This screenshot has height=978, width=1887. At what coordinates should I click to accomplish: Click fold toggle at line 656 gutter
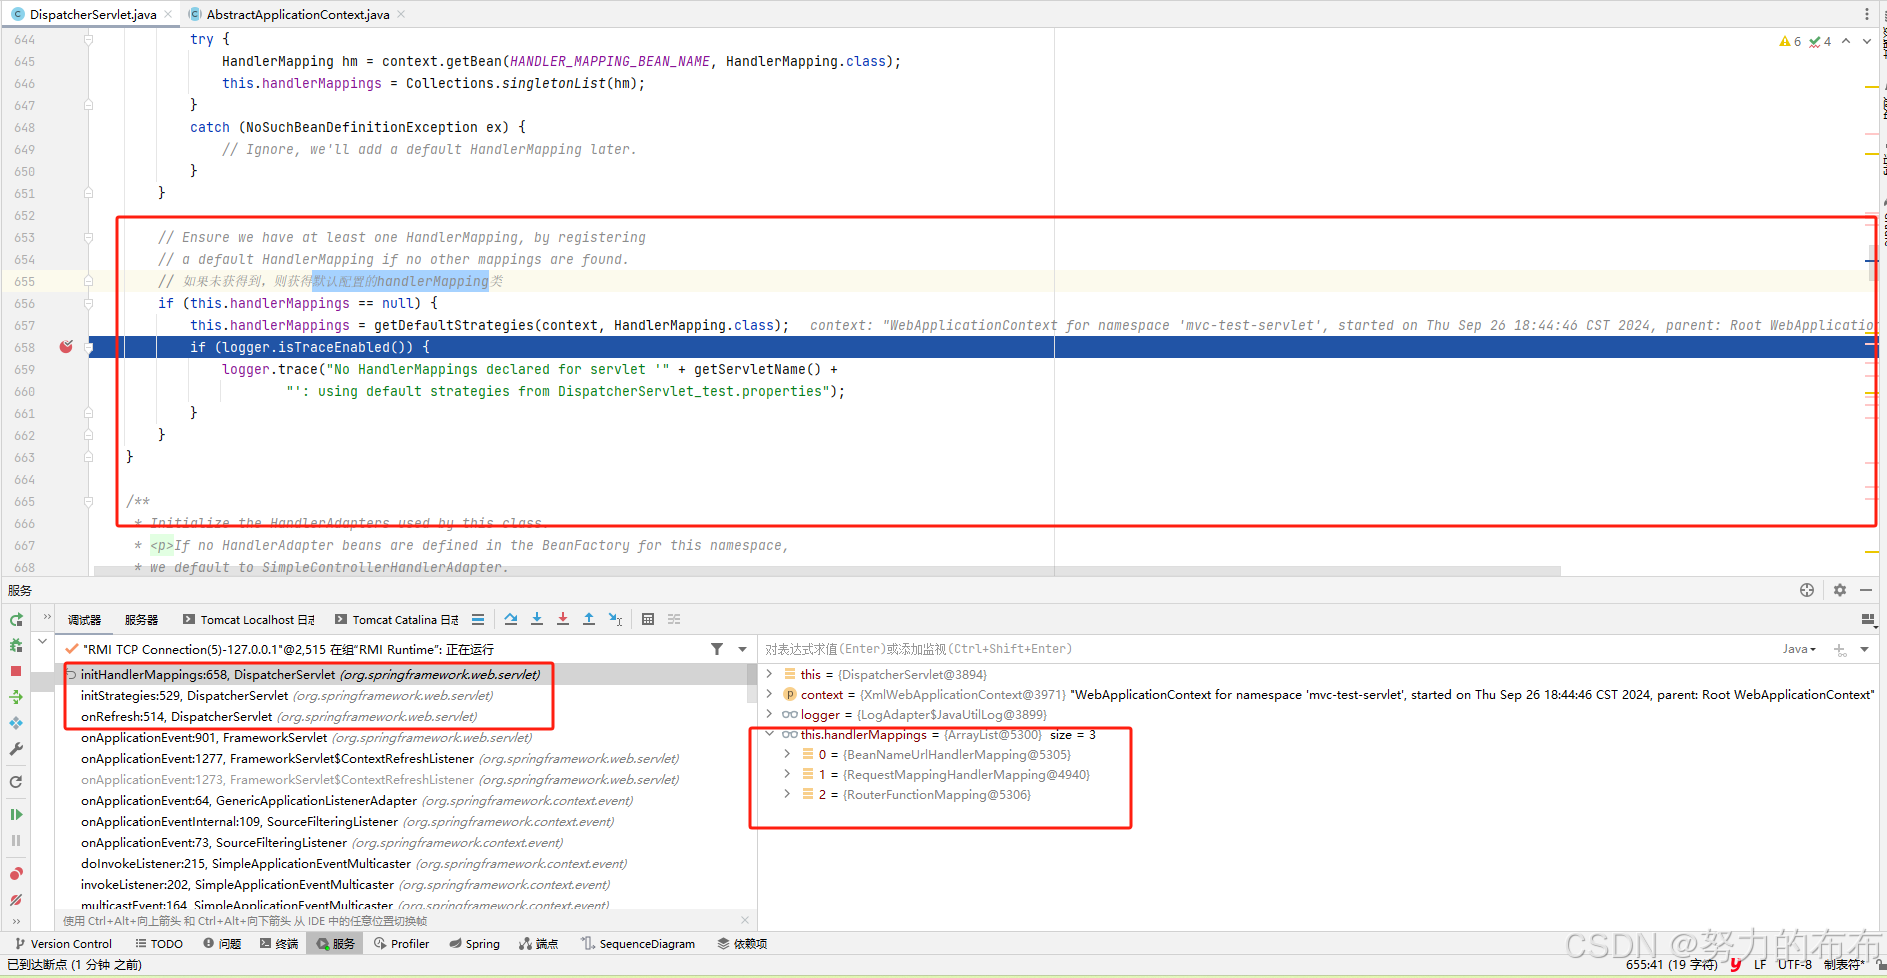click(88, 303)
